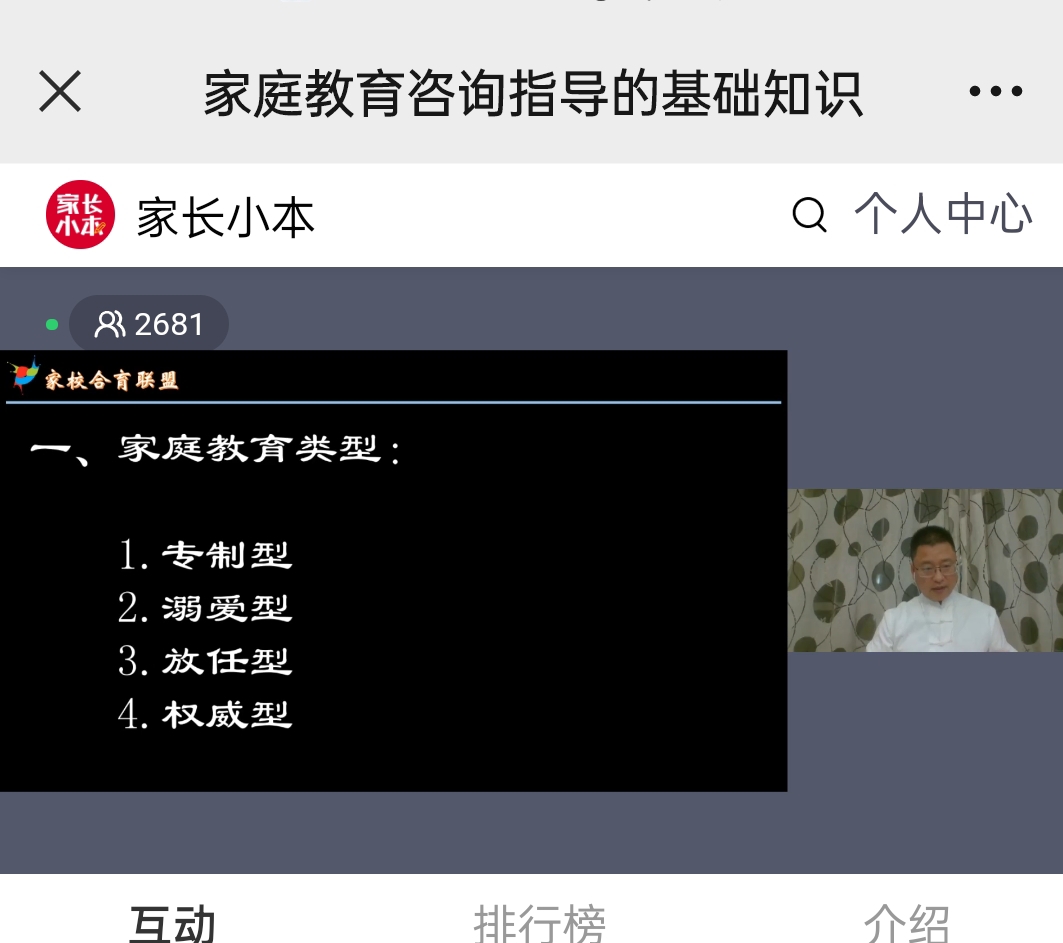1063x943 pixels.
Task: Tap the green live status dot
Action: click(52, 325)
